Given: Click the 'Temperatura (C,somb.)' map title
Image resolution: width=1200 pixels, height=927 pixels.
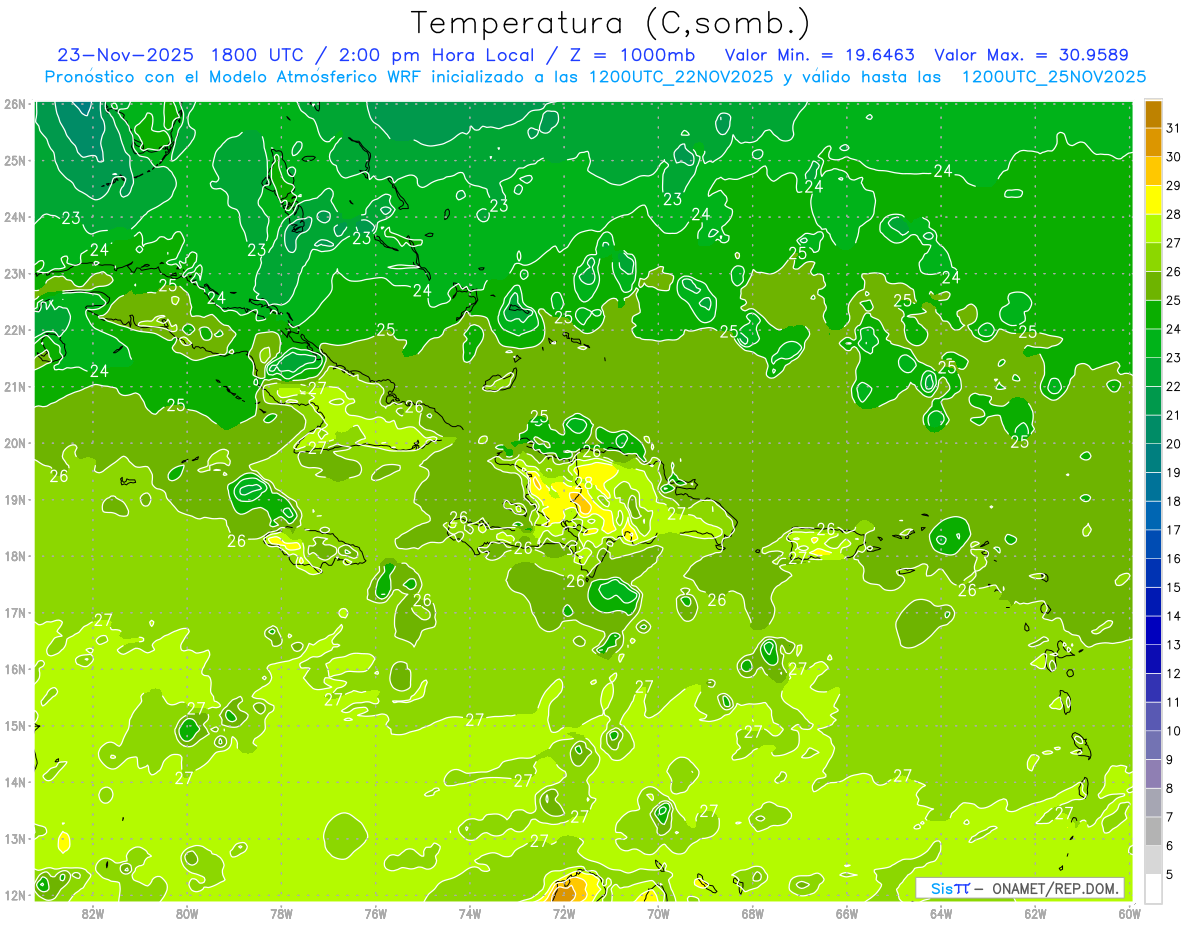Looking at the screenshot, I should pos(611,23).
